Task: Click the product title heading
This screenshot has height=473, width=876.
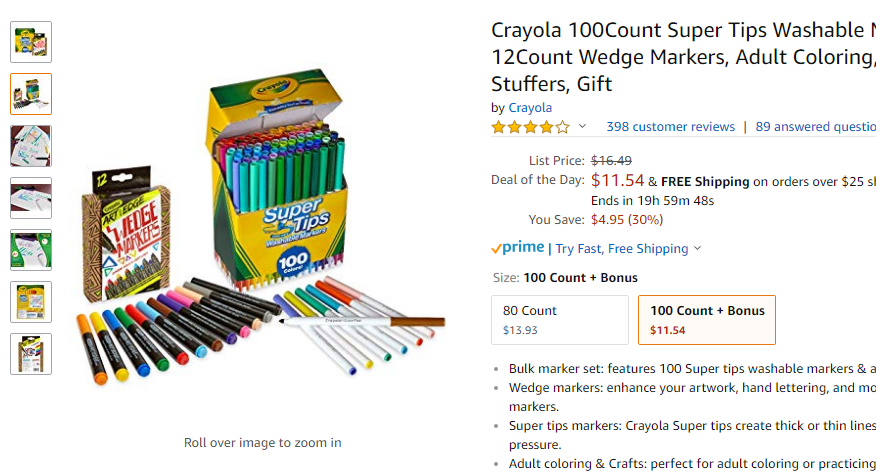Action: tap(683, 56)
